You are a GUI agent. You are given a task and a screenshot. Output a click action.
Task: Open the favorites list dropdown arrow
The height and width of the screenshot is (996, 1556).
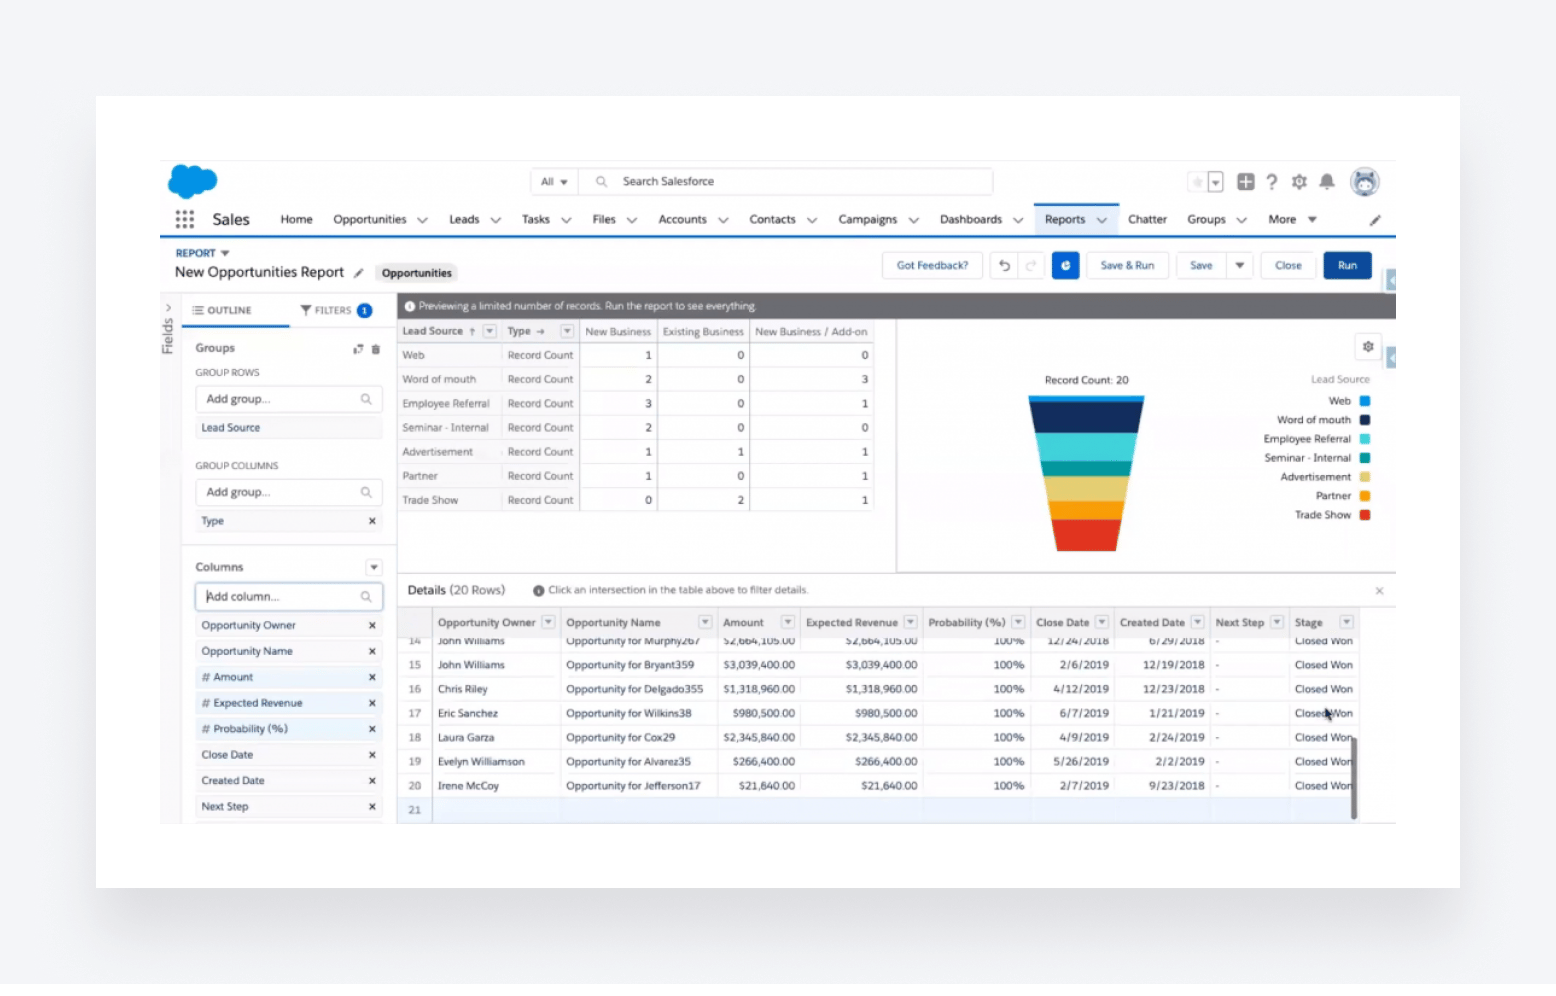1216,182
